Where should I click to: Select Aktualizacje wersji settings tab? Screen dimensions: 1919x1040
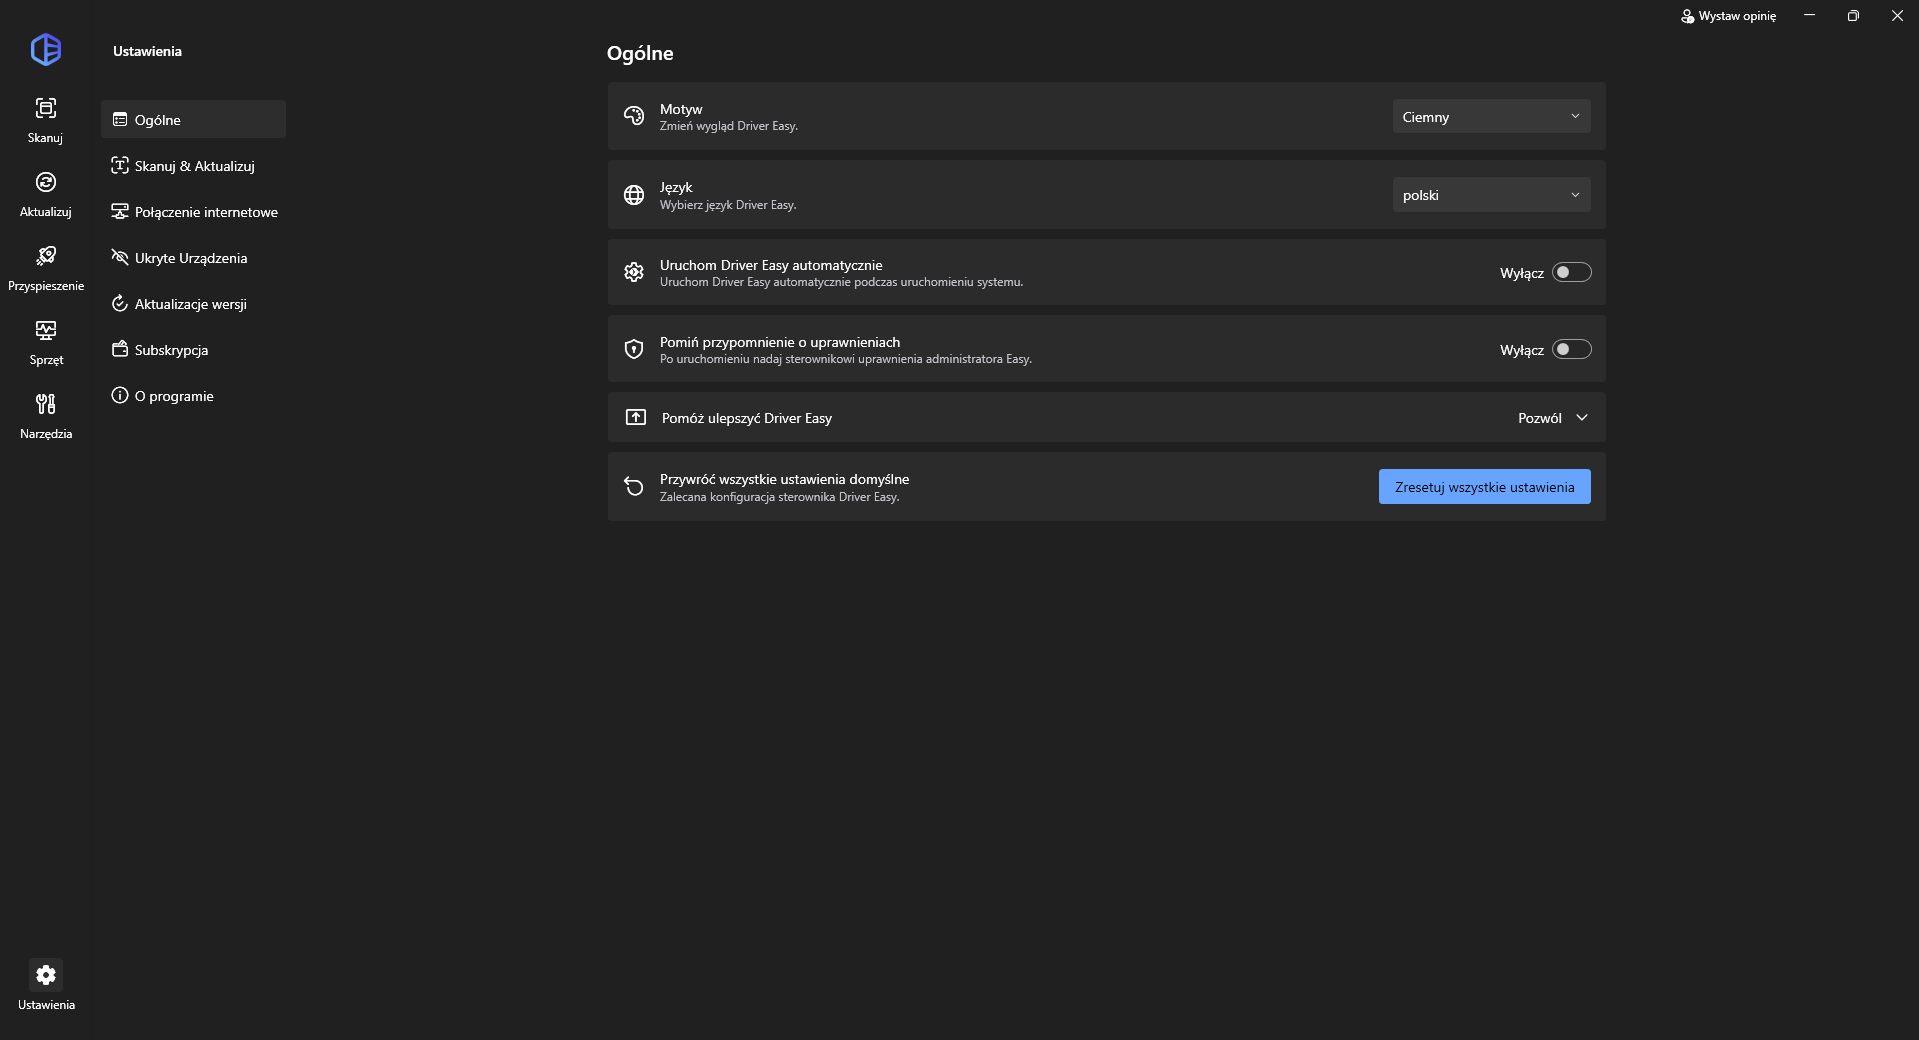[x=193, y=303]
